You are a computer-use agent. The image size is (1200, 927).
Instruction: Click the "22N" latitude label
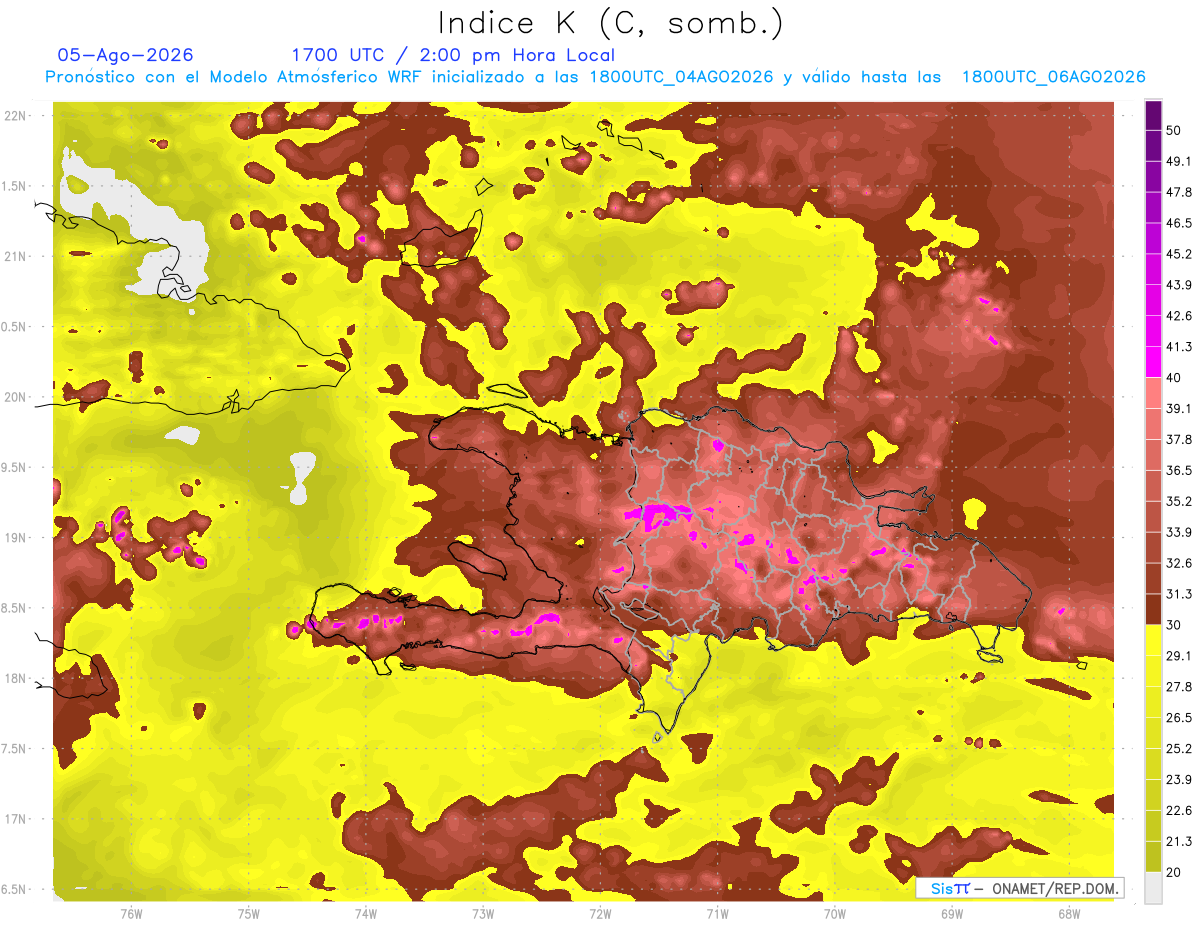click(16, 115)
